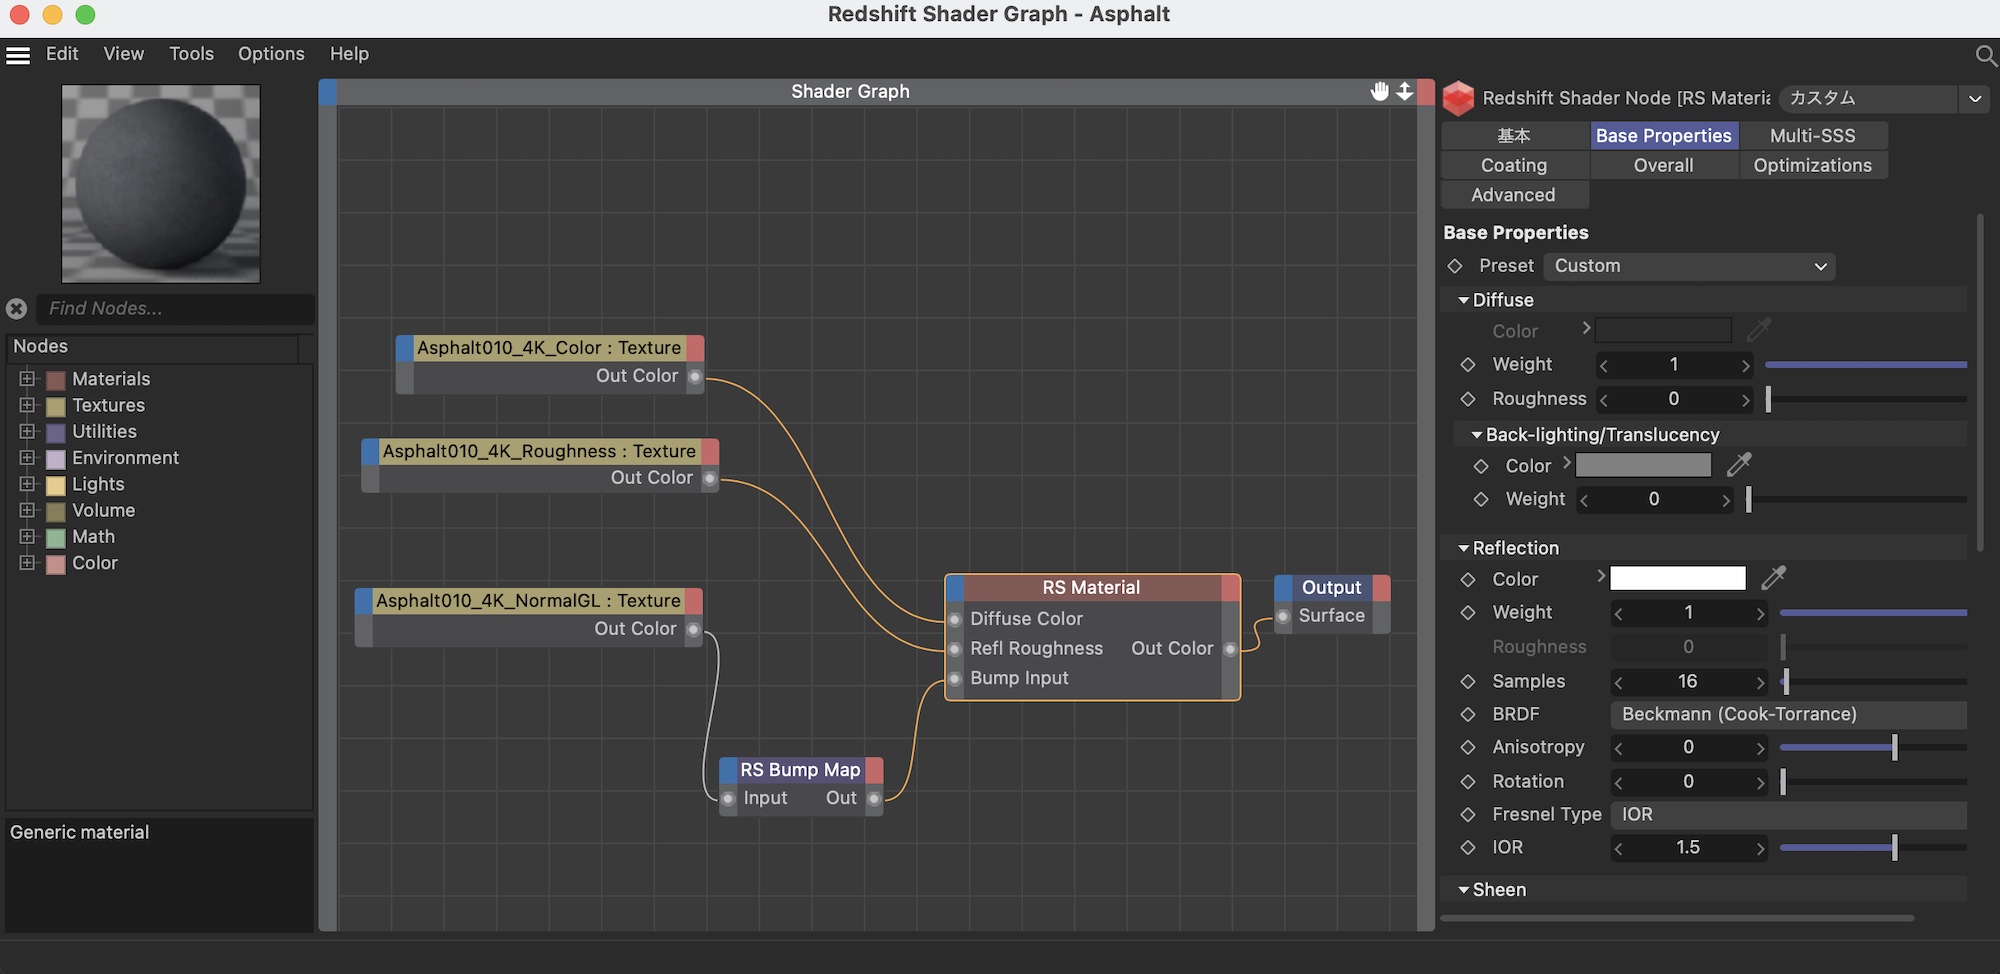
Task: Click the white Reflection Color swatch
Action: point(1677,578)
